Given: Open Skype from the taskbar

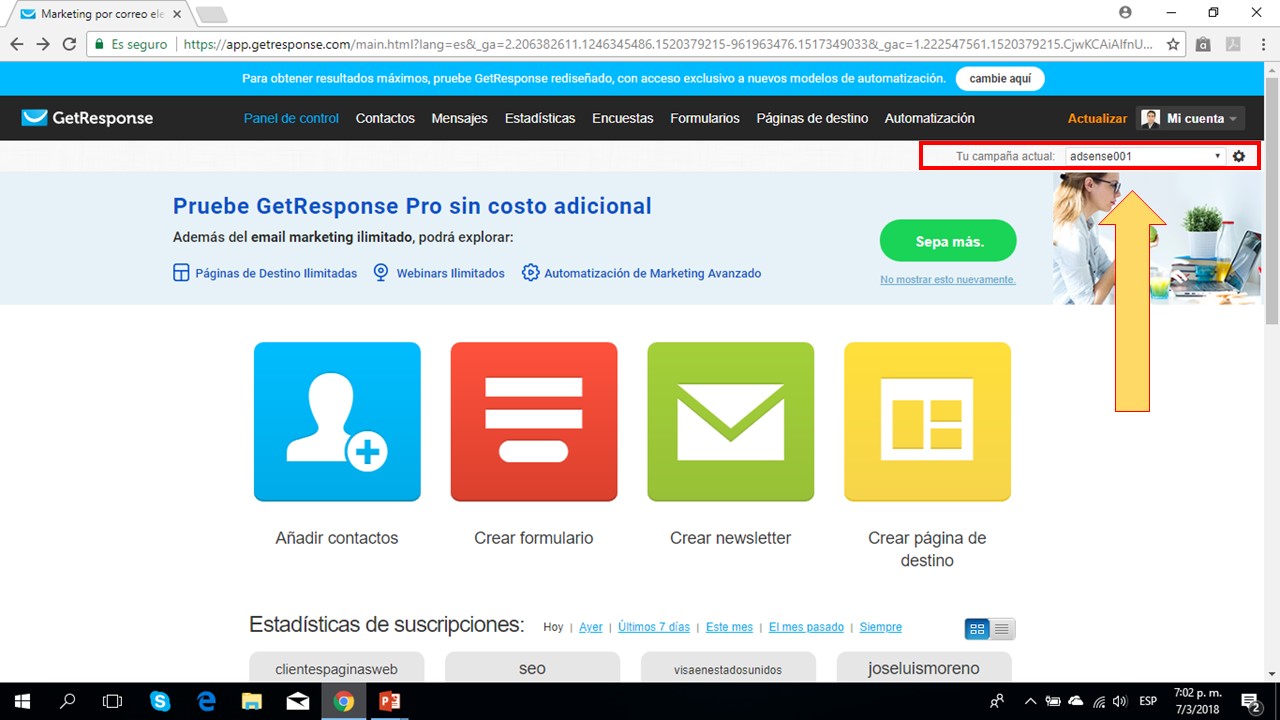Looking at the screenshot, I should coord(160,701).
